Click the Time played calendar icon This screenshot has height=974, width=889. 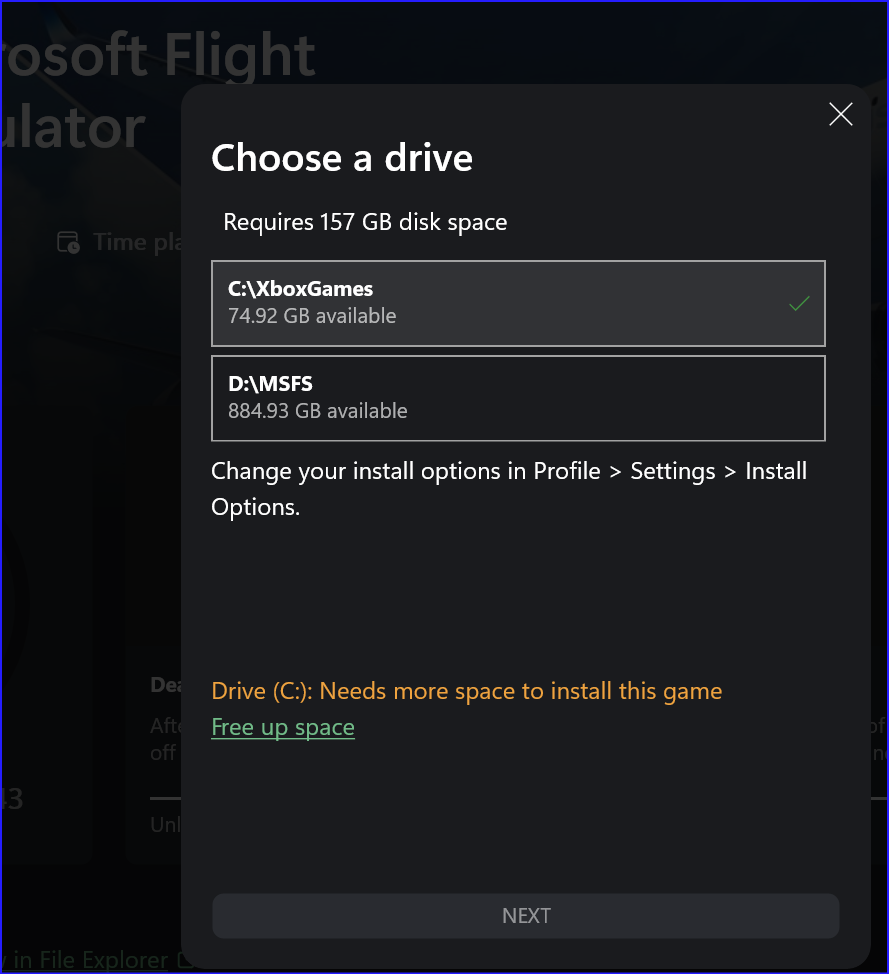tap(68, 242)
